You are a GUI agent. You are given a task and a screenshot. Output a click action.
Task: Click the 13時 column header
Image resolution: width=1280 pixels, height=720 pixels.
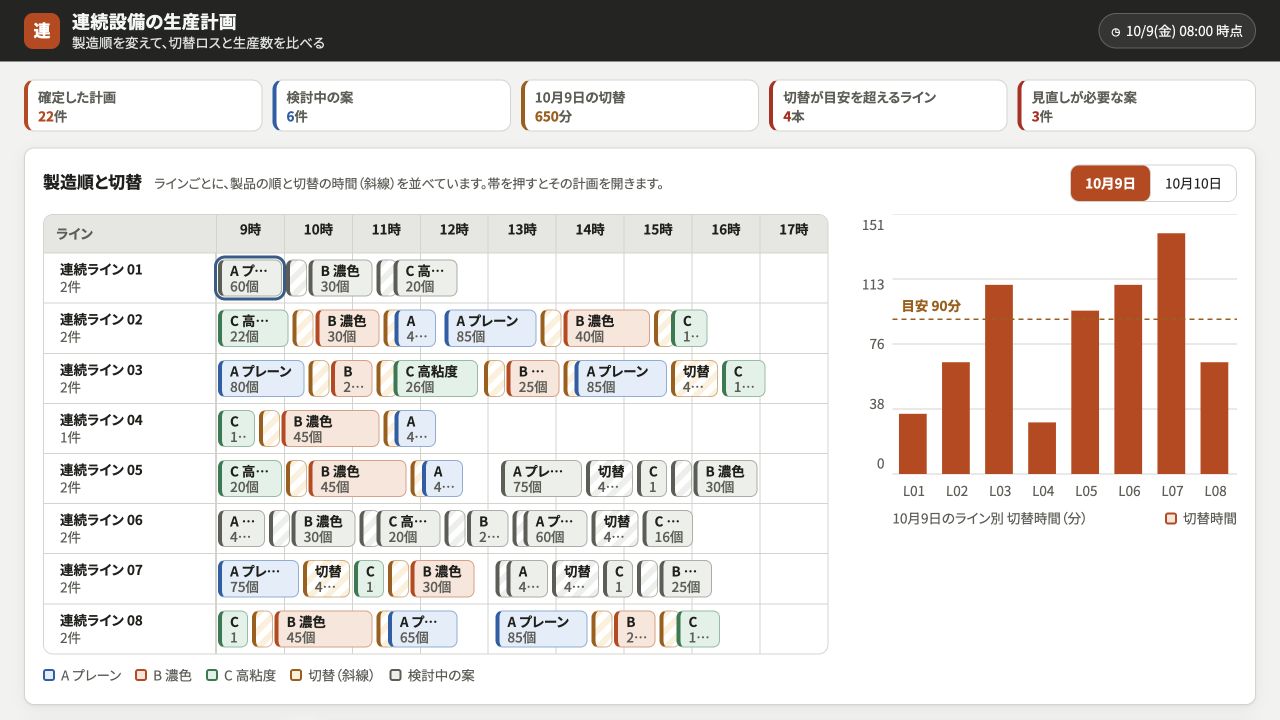522,230
